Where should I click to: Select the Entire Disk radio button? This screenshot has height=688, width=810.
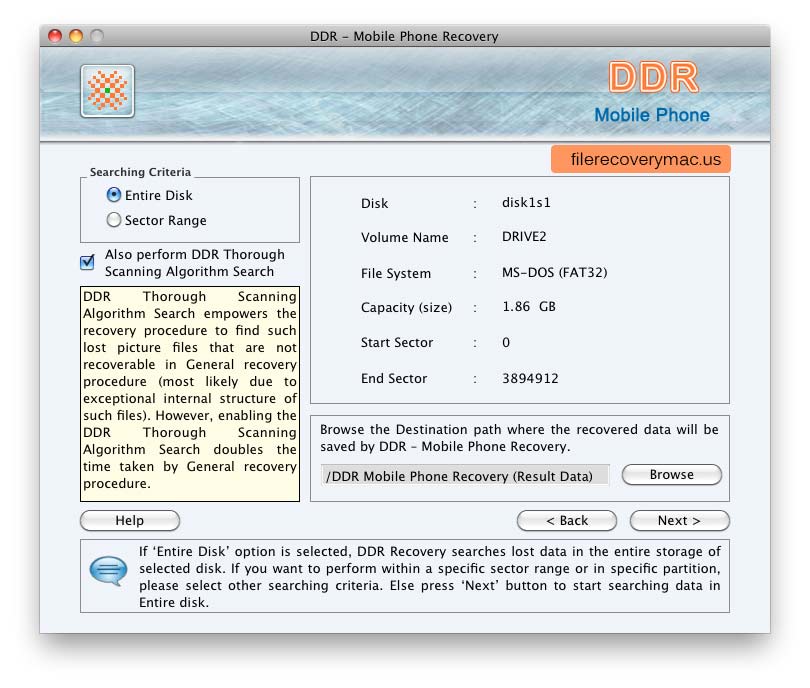(114, 195)
